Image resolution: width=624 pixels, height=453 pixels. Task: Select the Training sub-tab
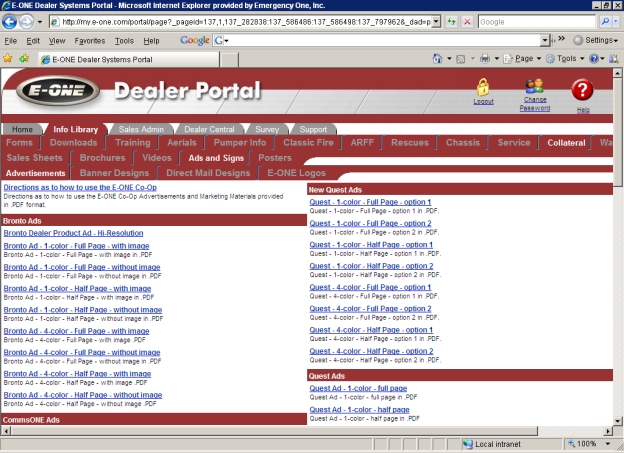pos(133,143)
